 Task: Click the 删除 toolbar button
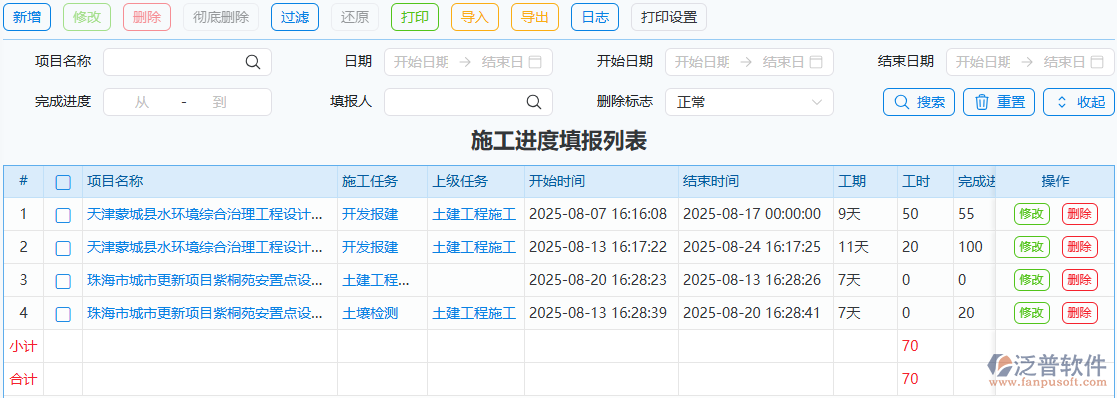pos(147,18)
